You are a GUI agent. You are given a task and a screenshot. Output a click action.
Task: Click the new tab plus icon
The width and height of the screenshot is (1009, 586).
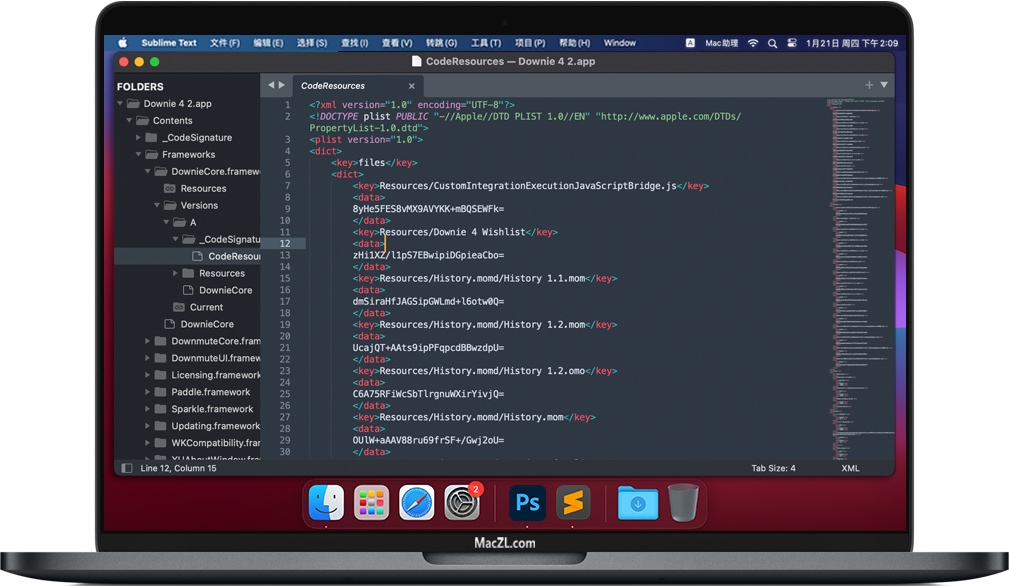(x=869, y=85)
